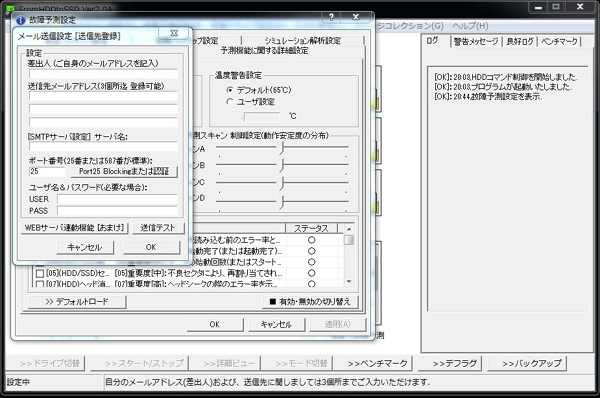Click the ステータス column header

point(311,228)
